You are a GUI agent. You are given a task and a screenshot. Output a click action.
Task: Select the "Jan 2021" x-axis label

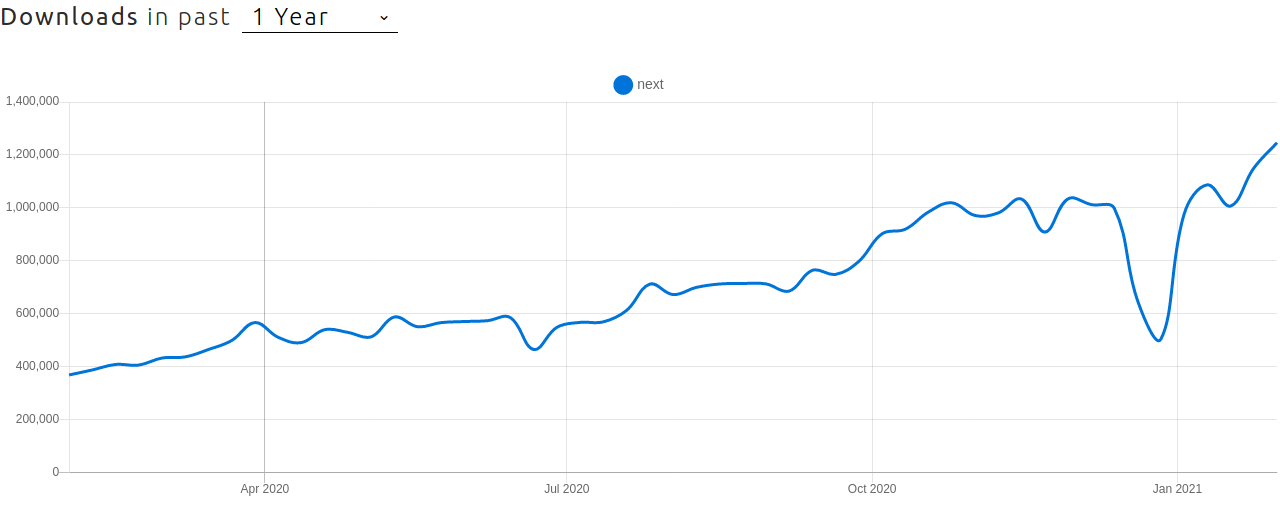[x=1177, y=489]
